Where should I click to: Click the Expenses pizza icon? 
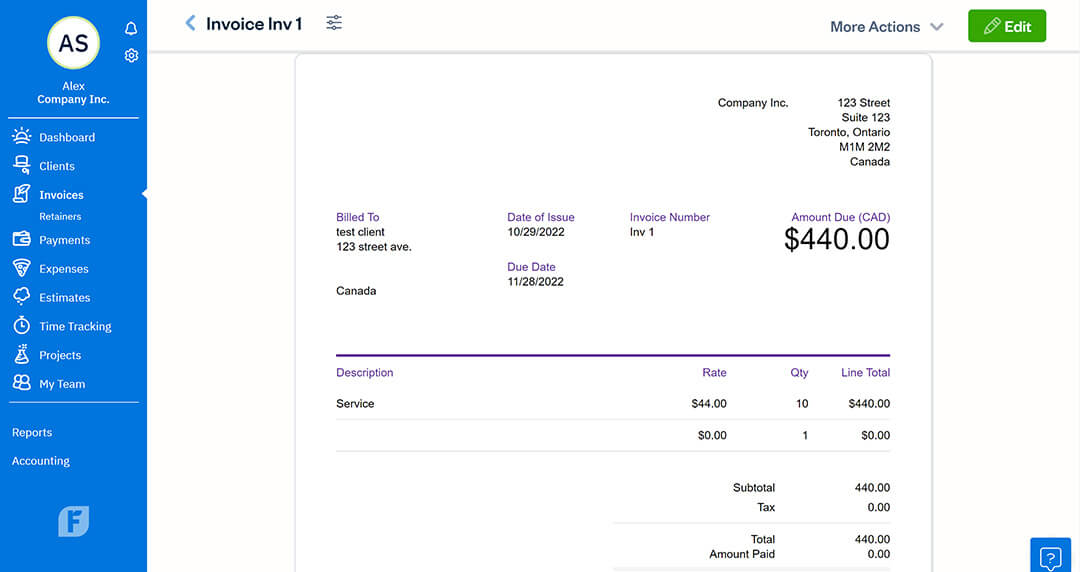21,268
